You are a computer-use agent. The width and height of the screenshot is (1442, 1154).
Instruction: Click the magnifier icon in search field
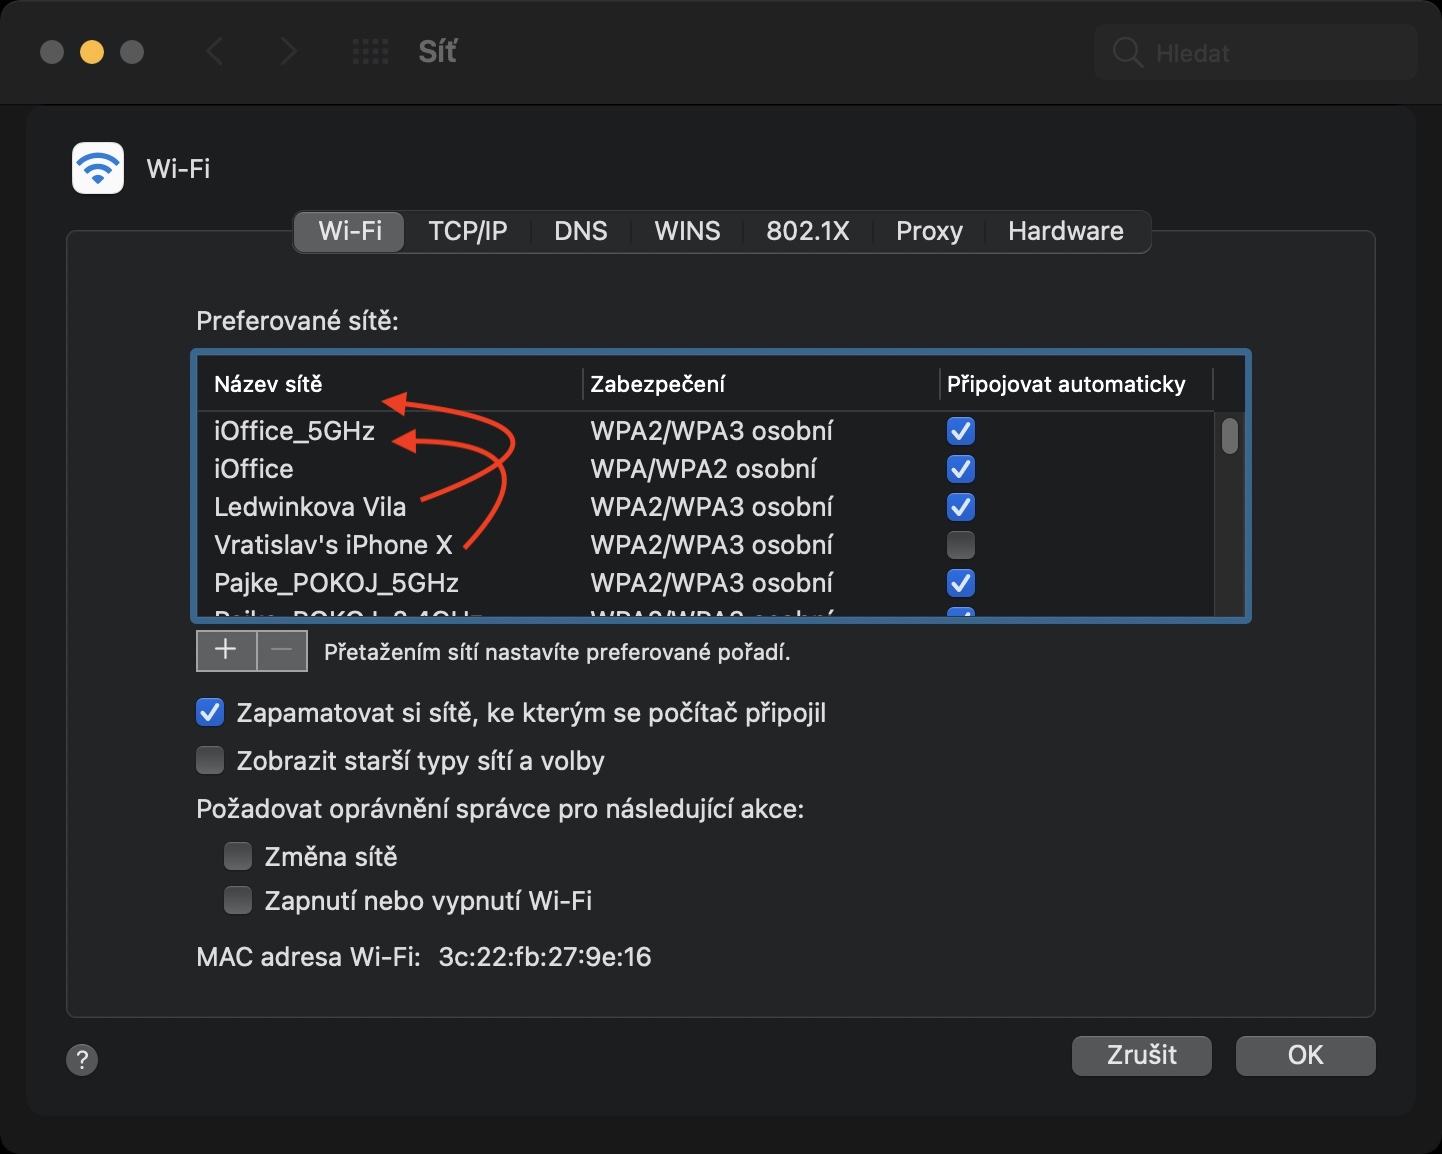pyautogui.click(x=1127, y=53)
